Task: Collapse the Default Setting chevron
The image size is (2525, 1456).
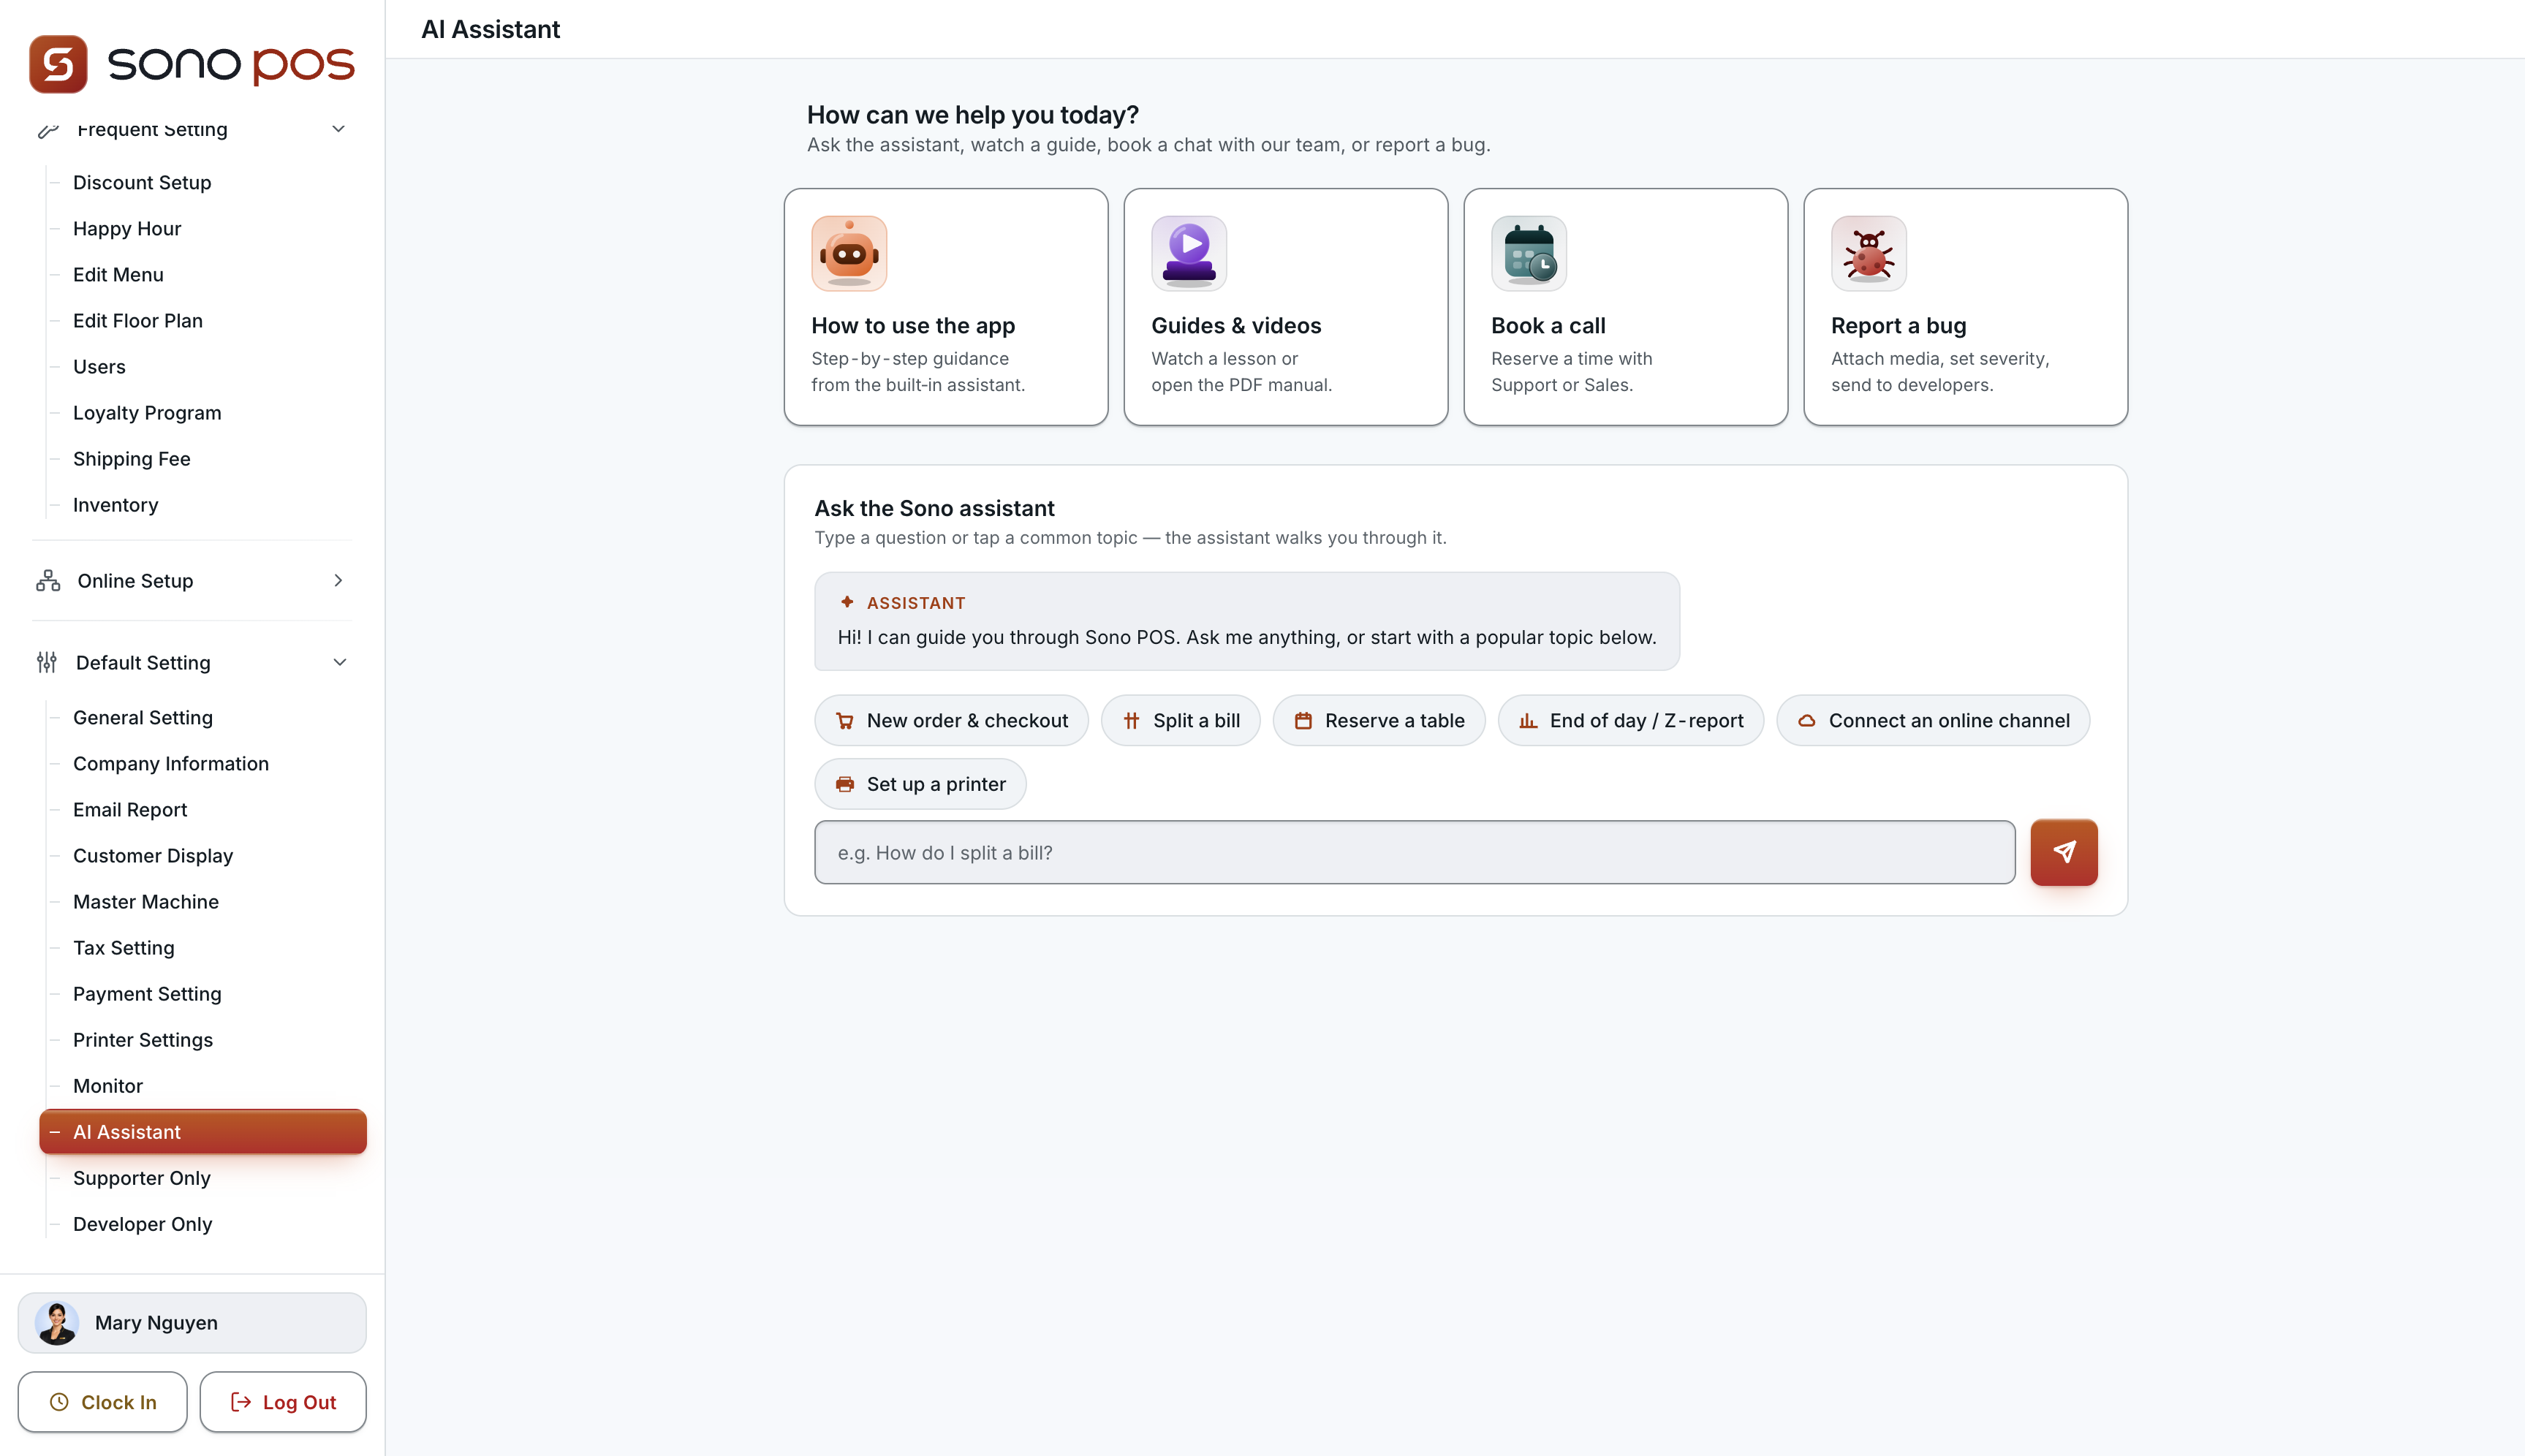Action: click(x=340, y=662)
